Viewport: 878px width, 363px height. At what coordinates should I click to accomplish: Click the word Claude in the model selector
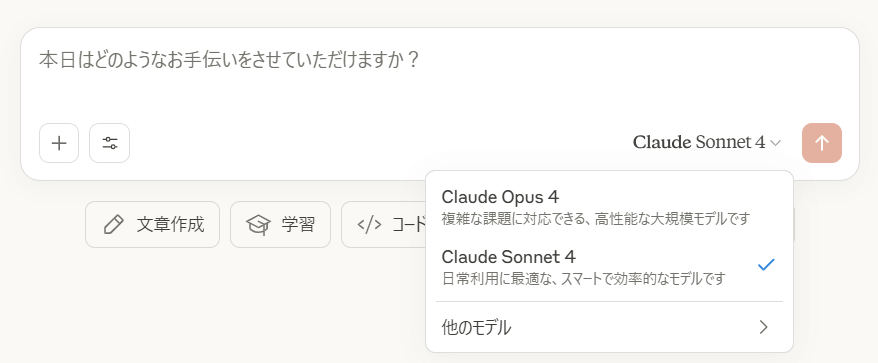(x=662, y=143)
